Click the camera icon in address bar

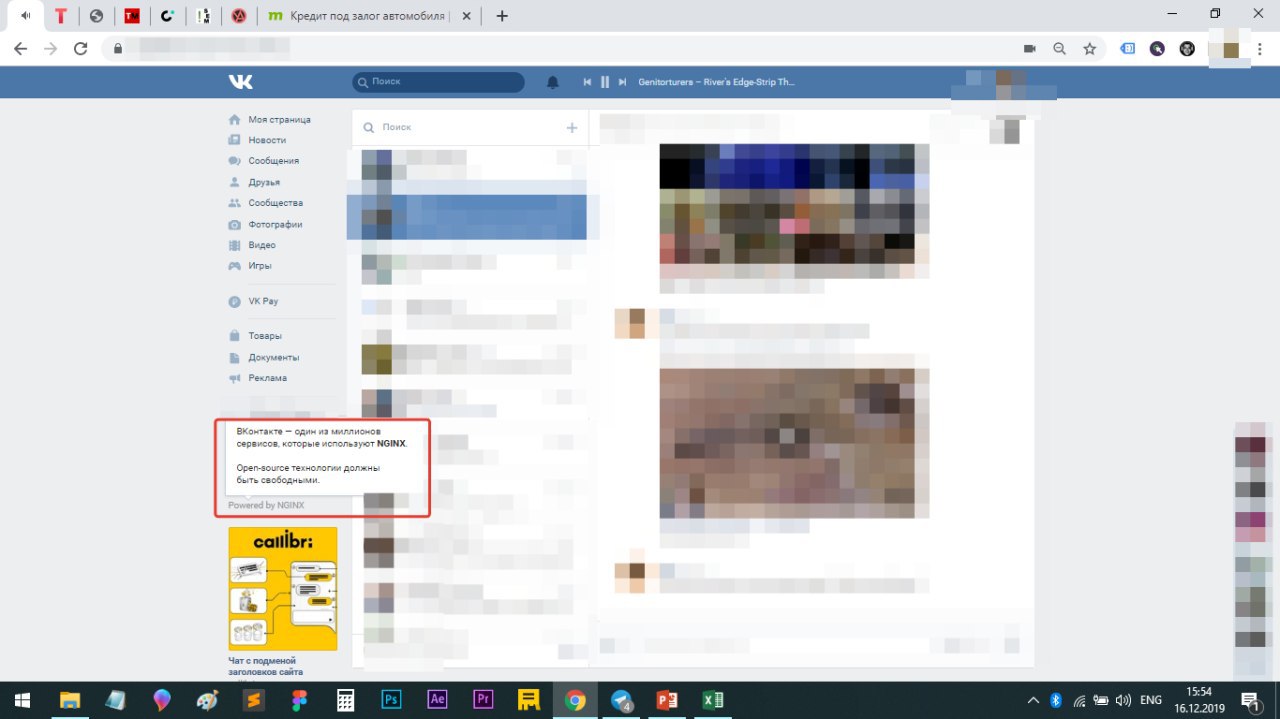click(1030, 48)
